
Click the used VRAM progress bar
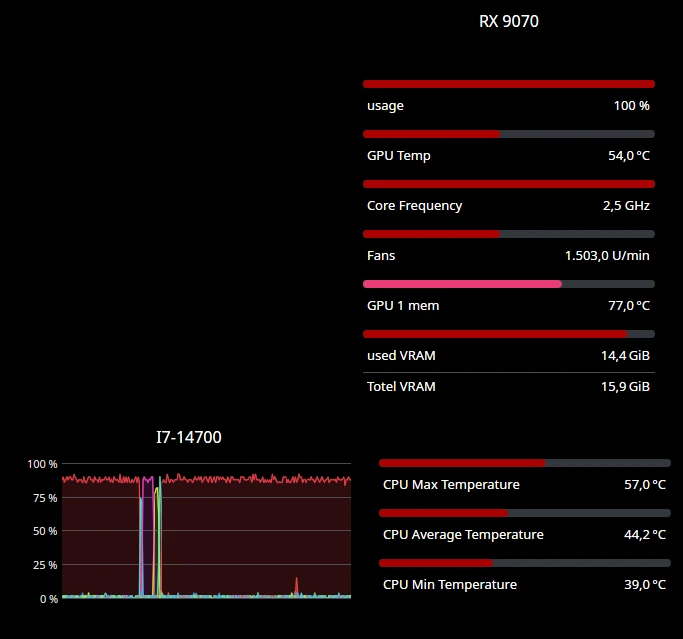click(509, 334)
